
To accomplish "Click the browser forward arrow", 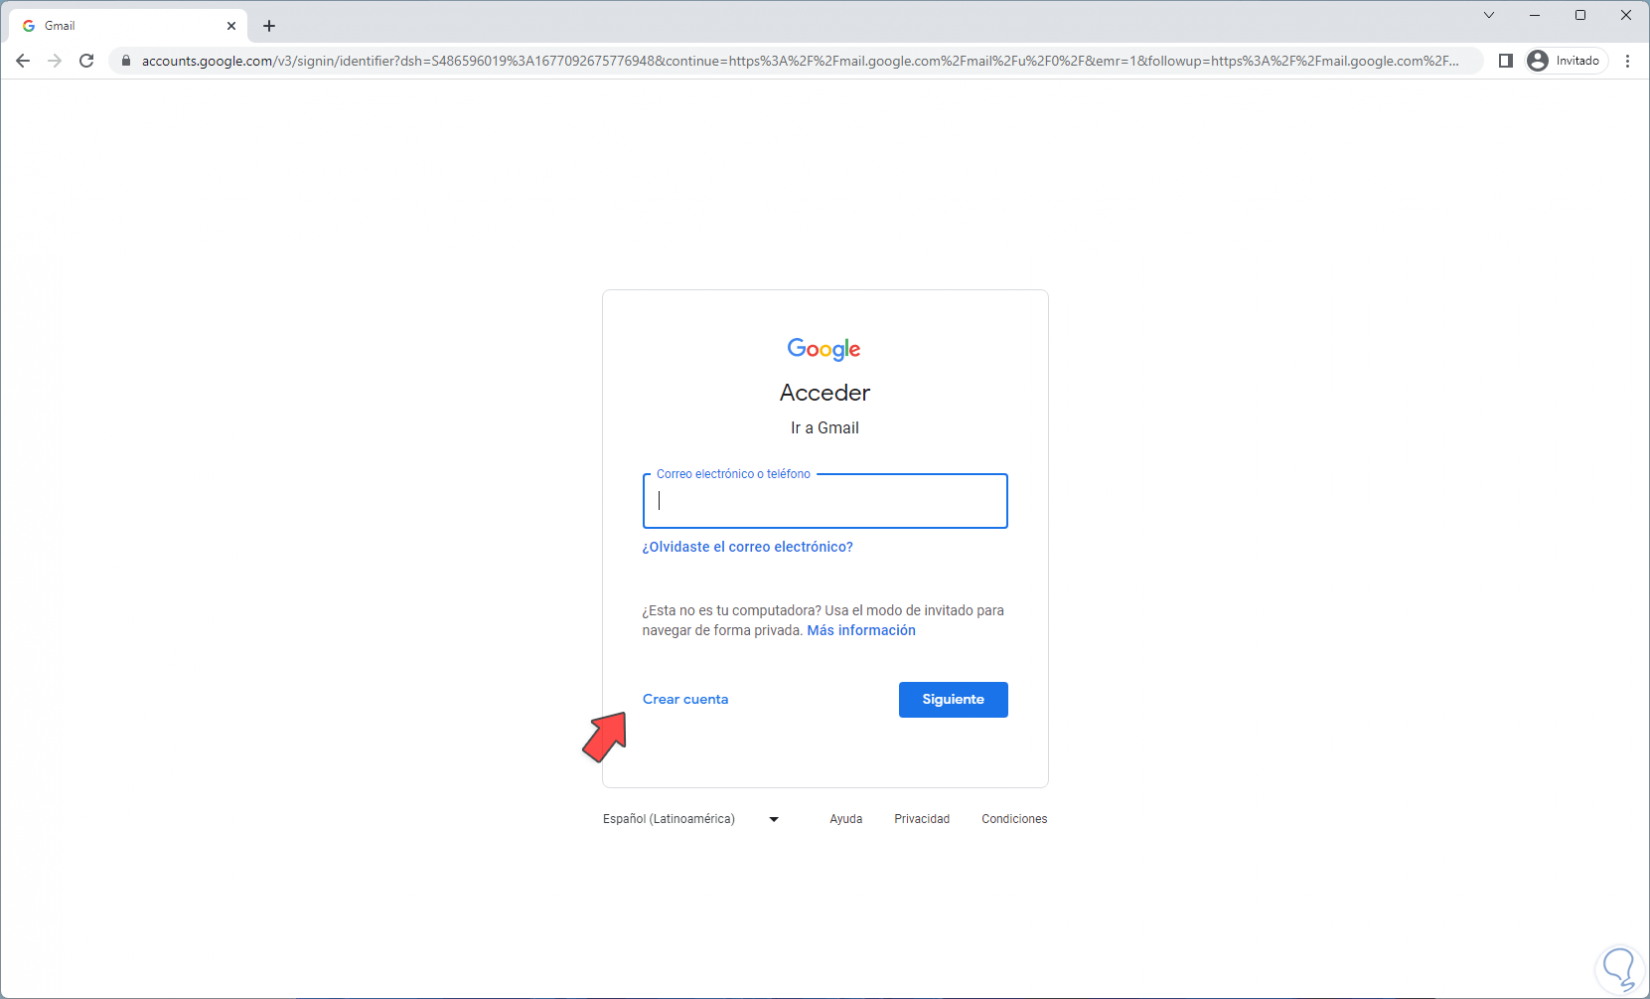I will [x=54, y=61].
